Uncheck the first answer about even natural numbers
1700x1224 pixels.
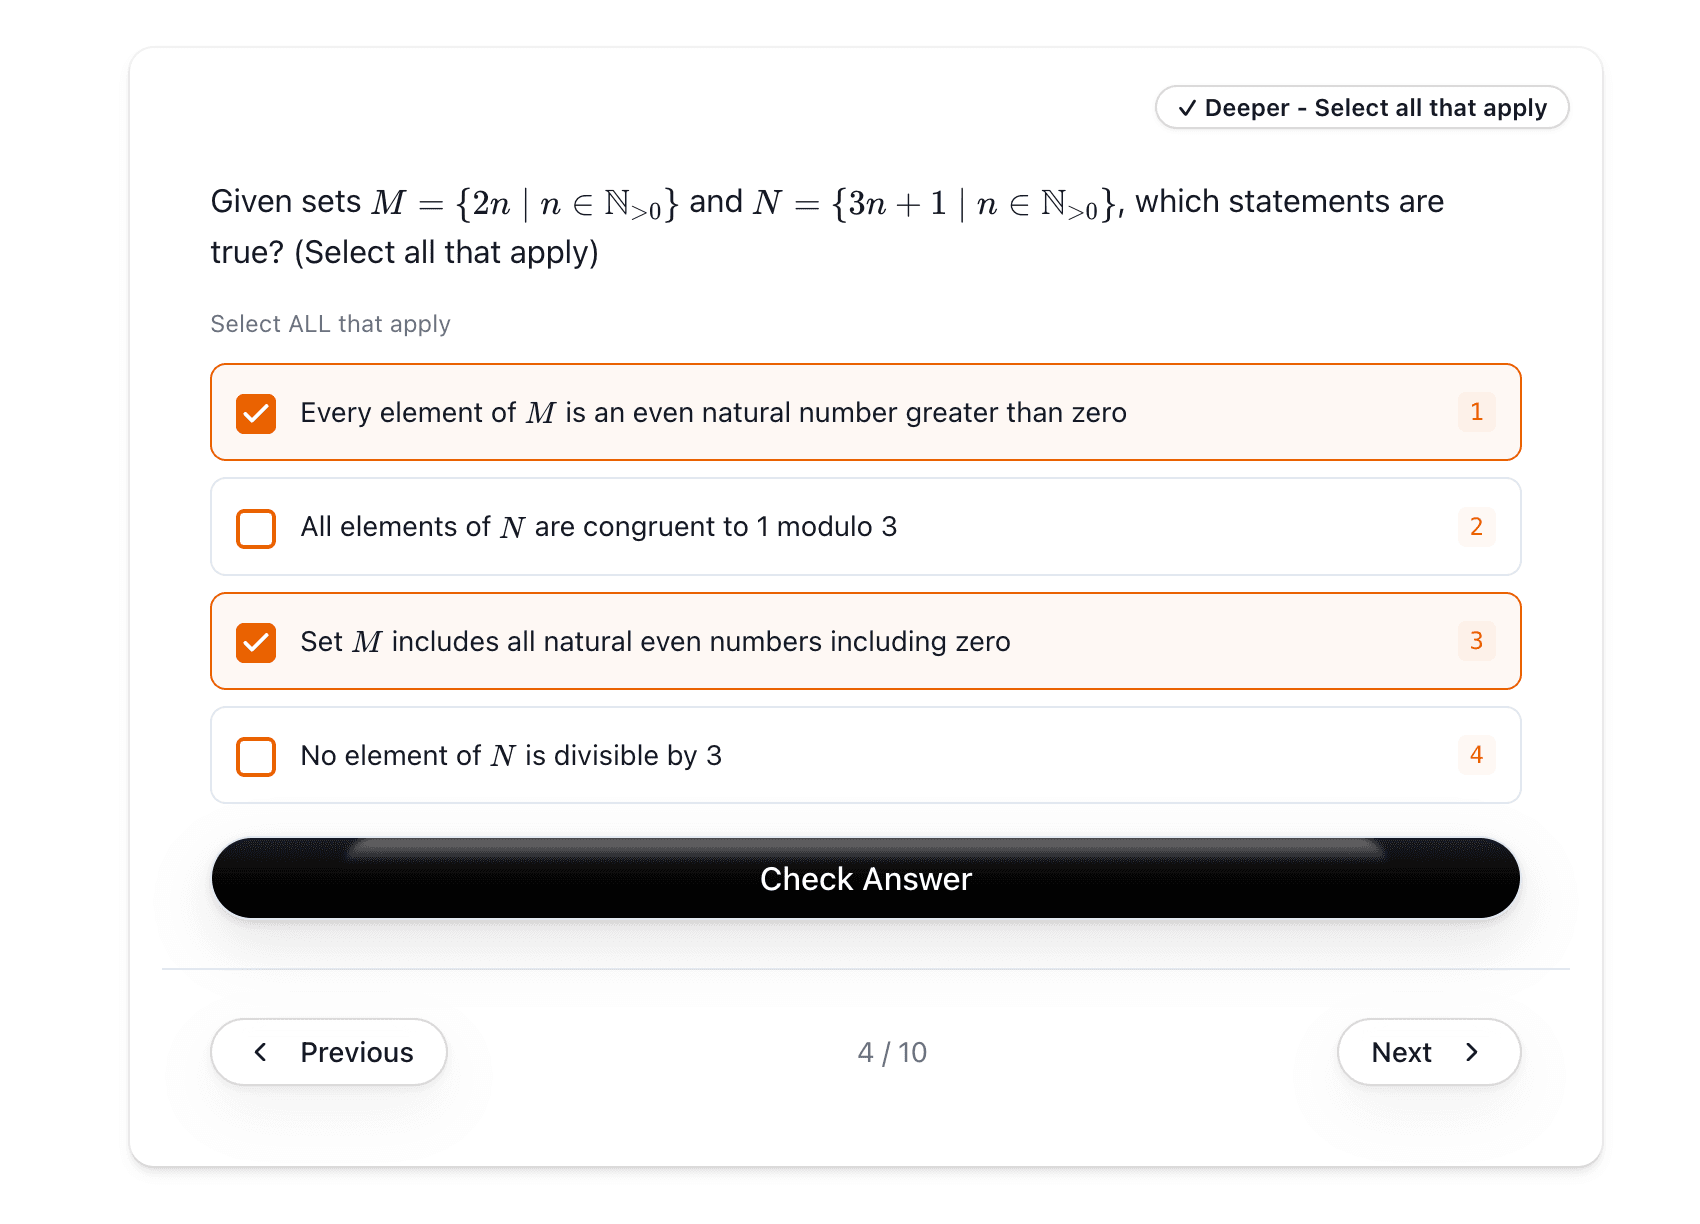[256, 413]
